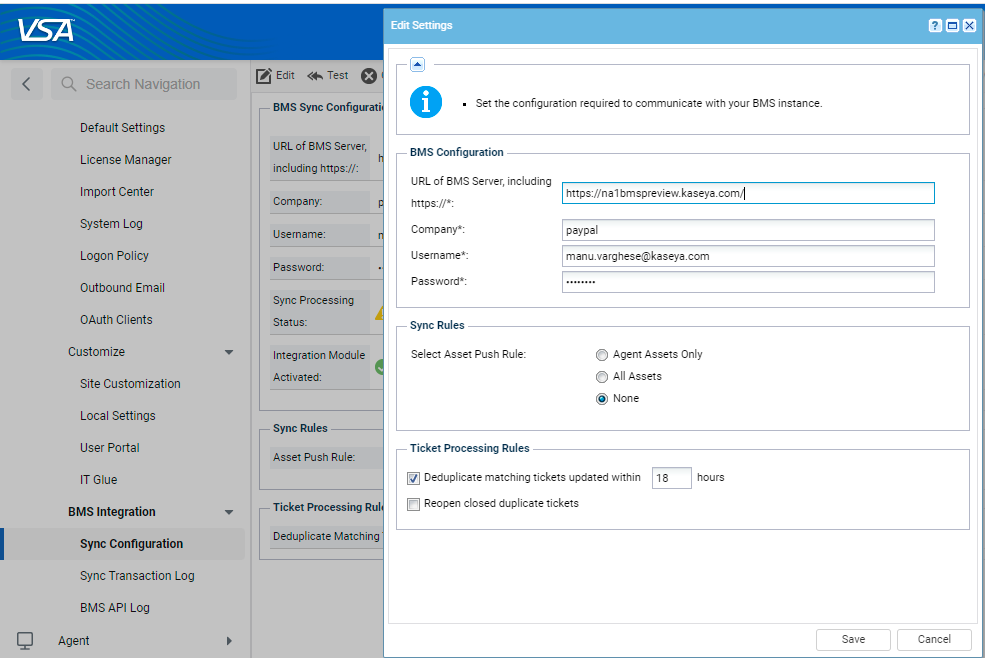The width and height of the screenshot is (985, 658).
Task: Click the Agent monitor icon
Action: click(25, 640)
